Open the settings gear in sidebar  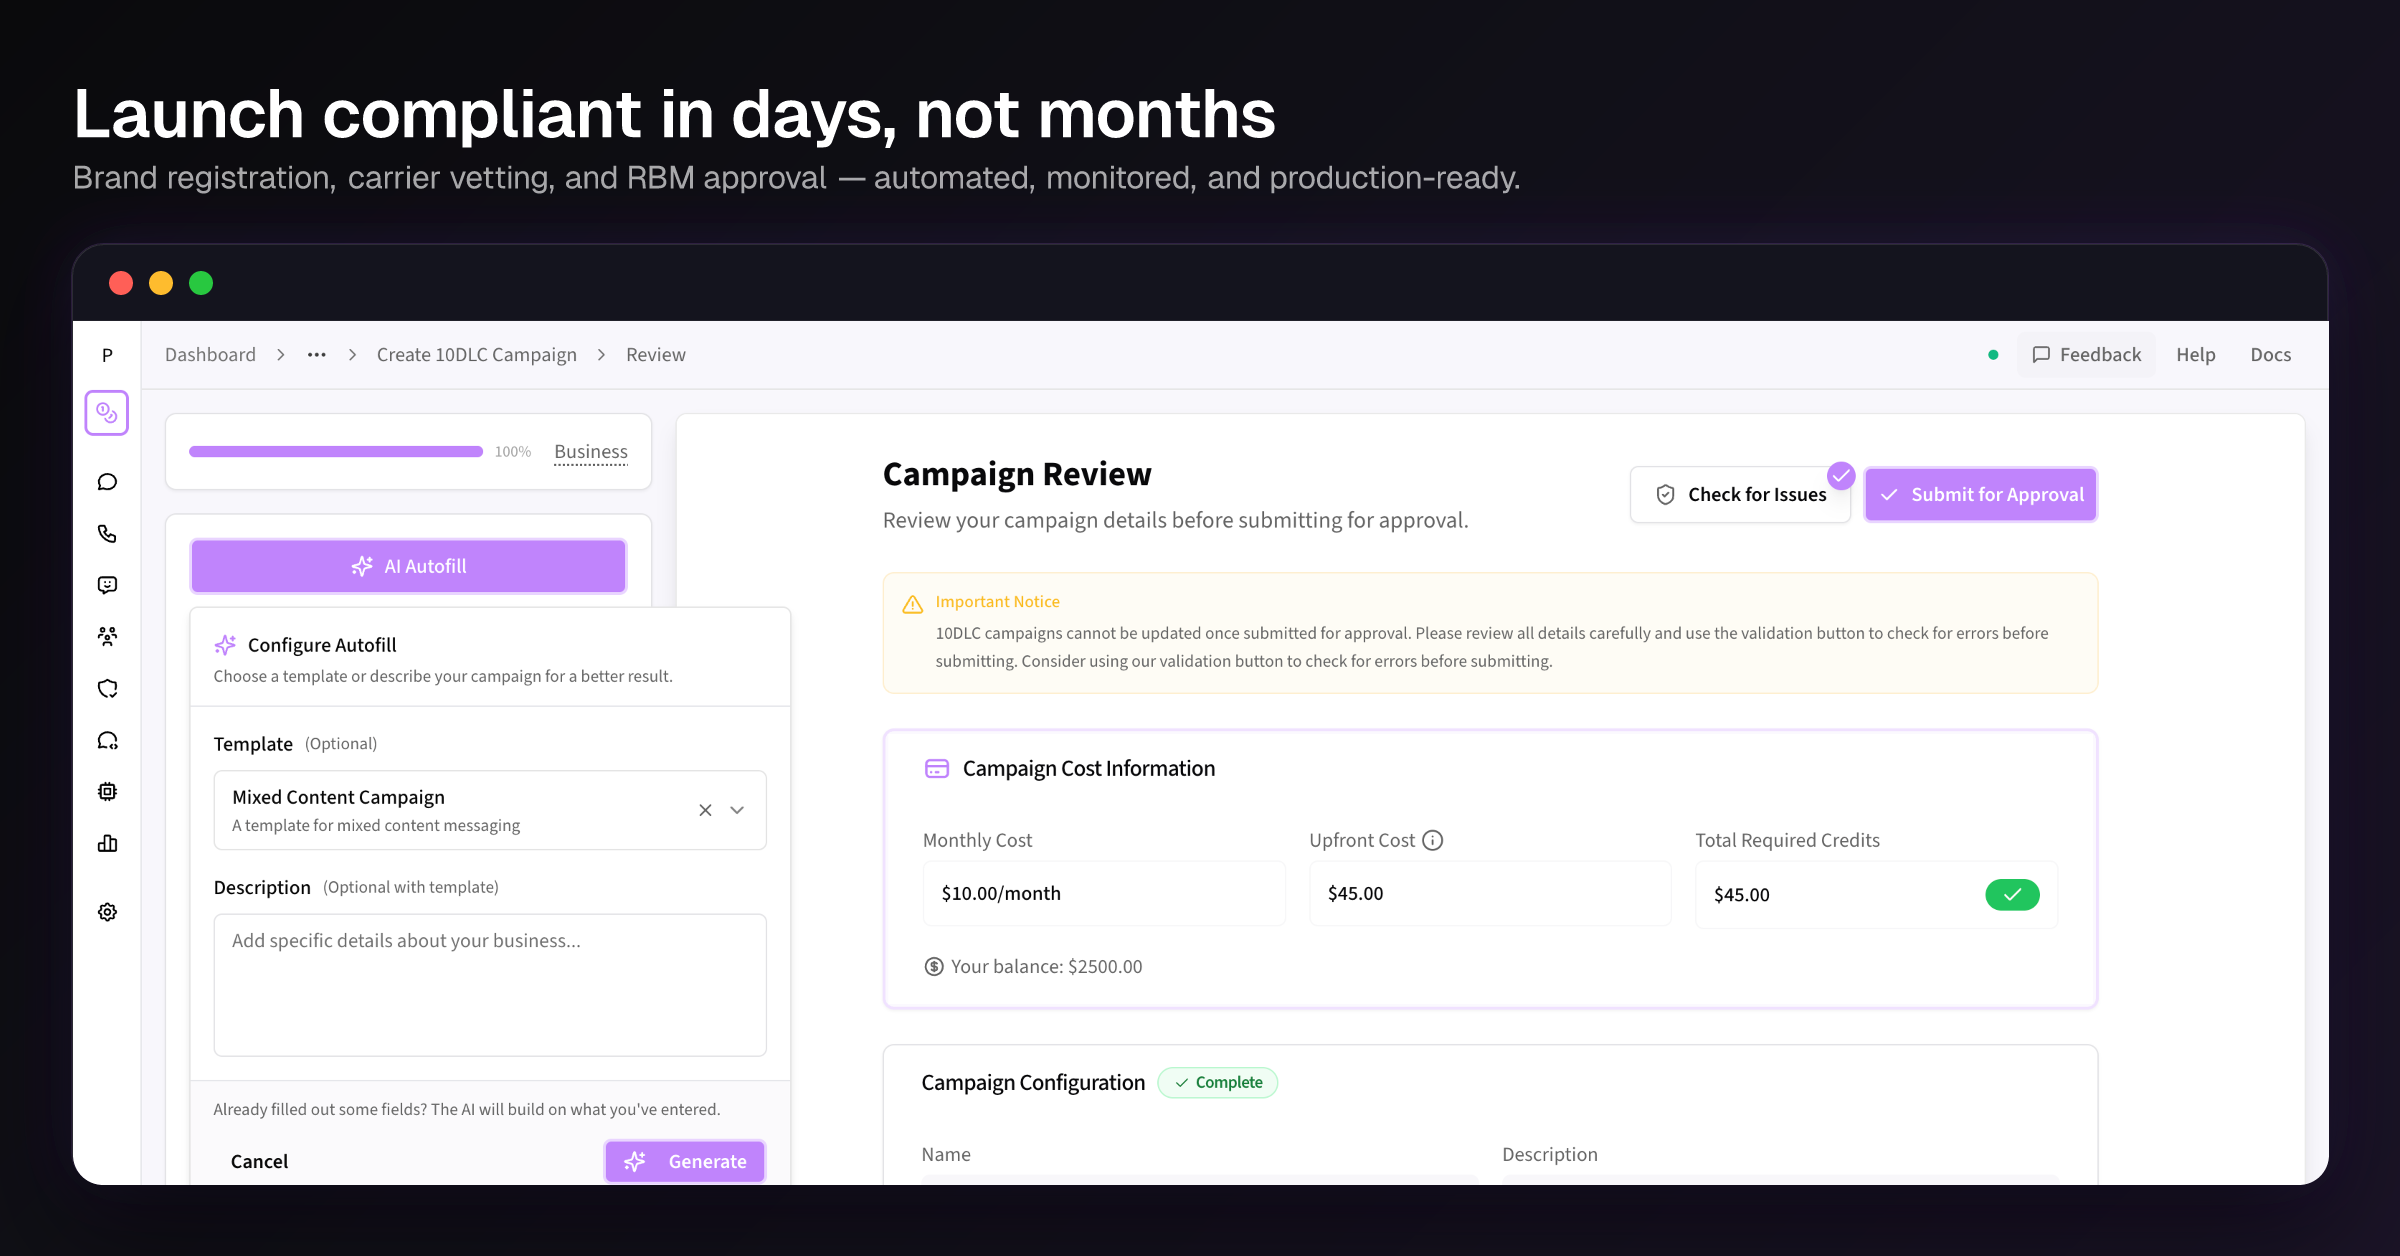click(107, 912)
